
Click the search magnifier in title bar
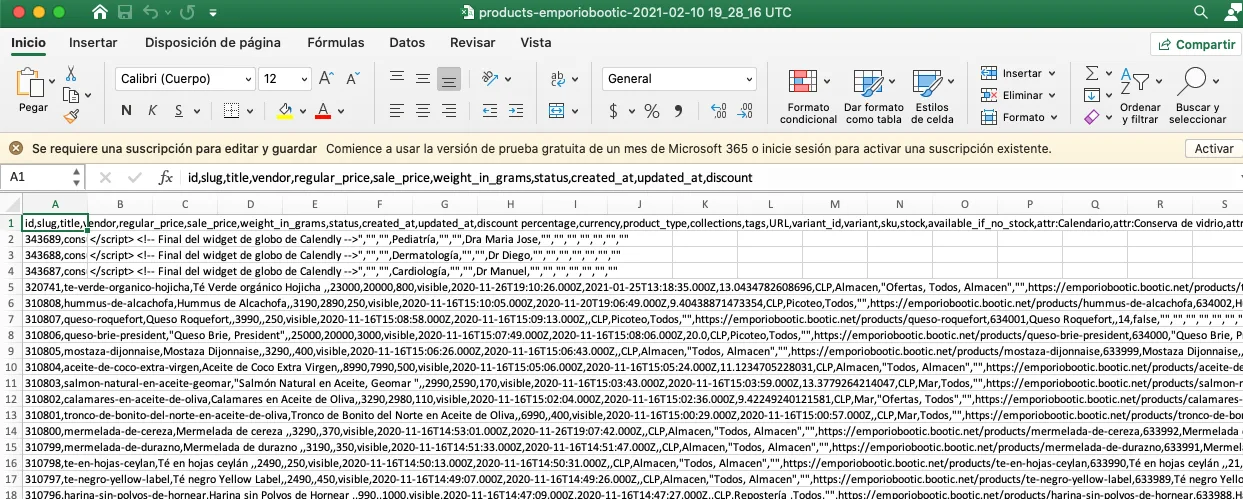[x=1200, y=14]
